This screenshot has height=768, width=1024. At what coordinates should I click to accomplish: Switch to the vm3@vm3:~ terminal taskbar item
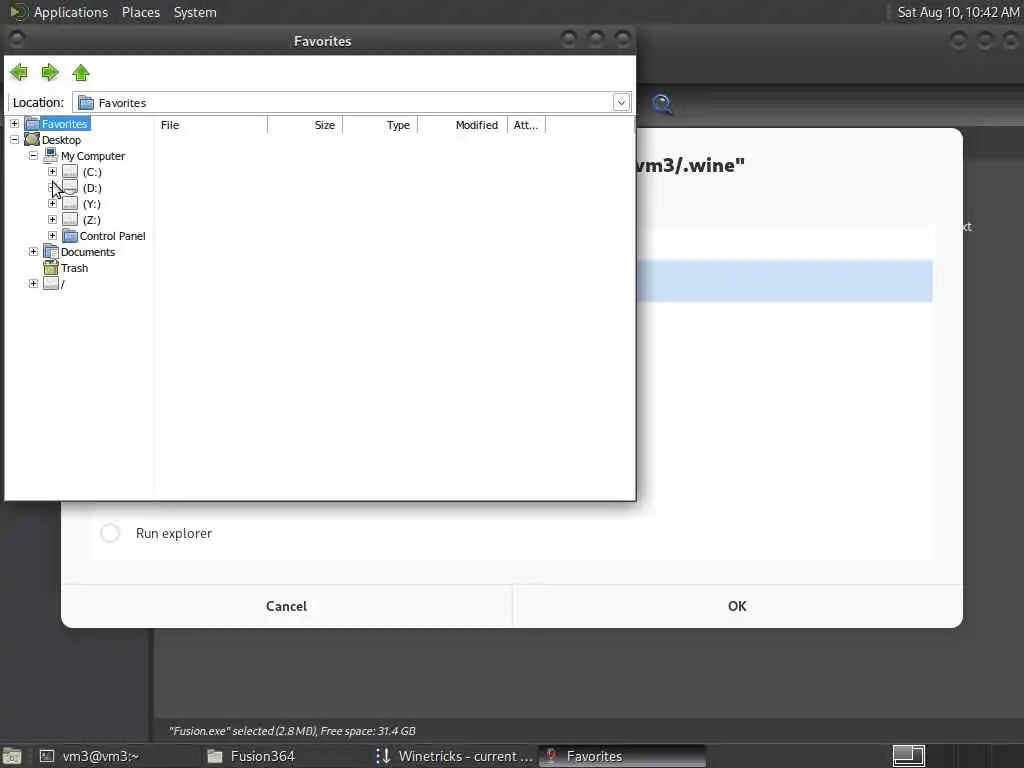coord(118,756)
